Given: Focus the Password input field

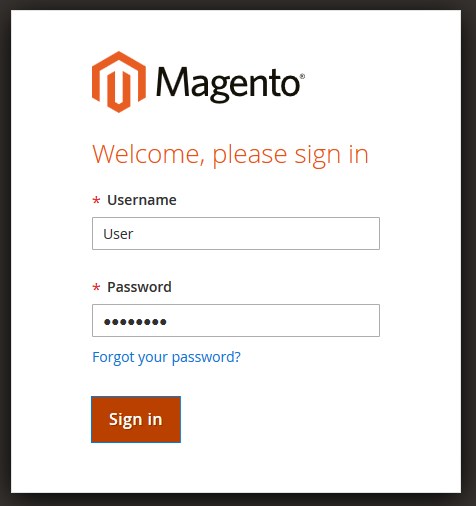Looking at the screenshot, I should click(x=236, y=320).
